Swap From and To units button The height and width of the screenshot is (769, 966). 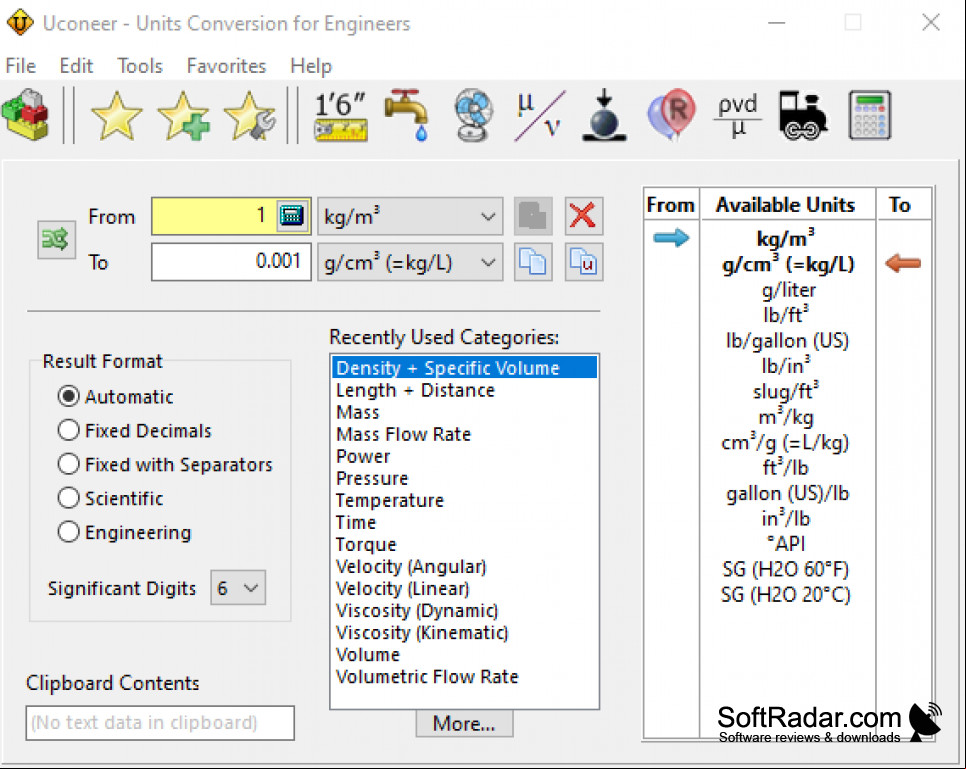[x=56, y=239]
